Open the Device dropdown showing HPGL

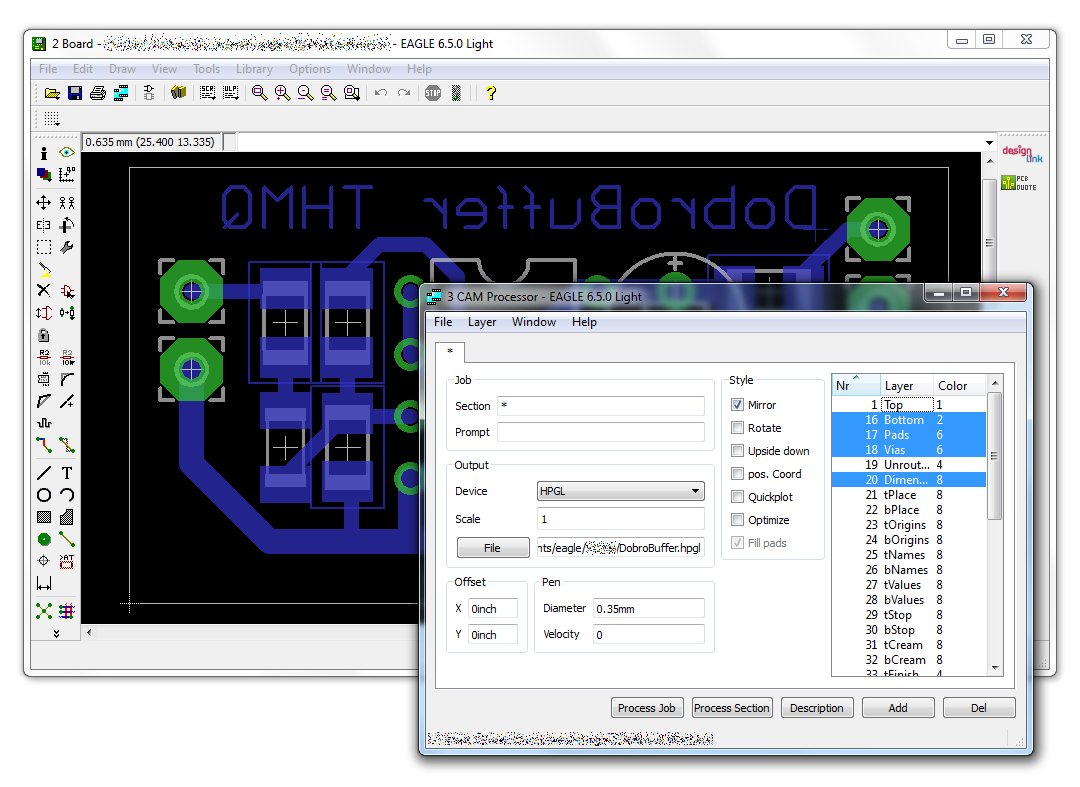coord(620,491)
